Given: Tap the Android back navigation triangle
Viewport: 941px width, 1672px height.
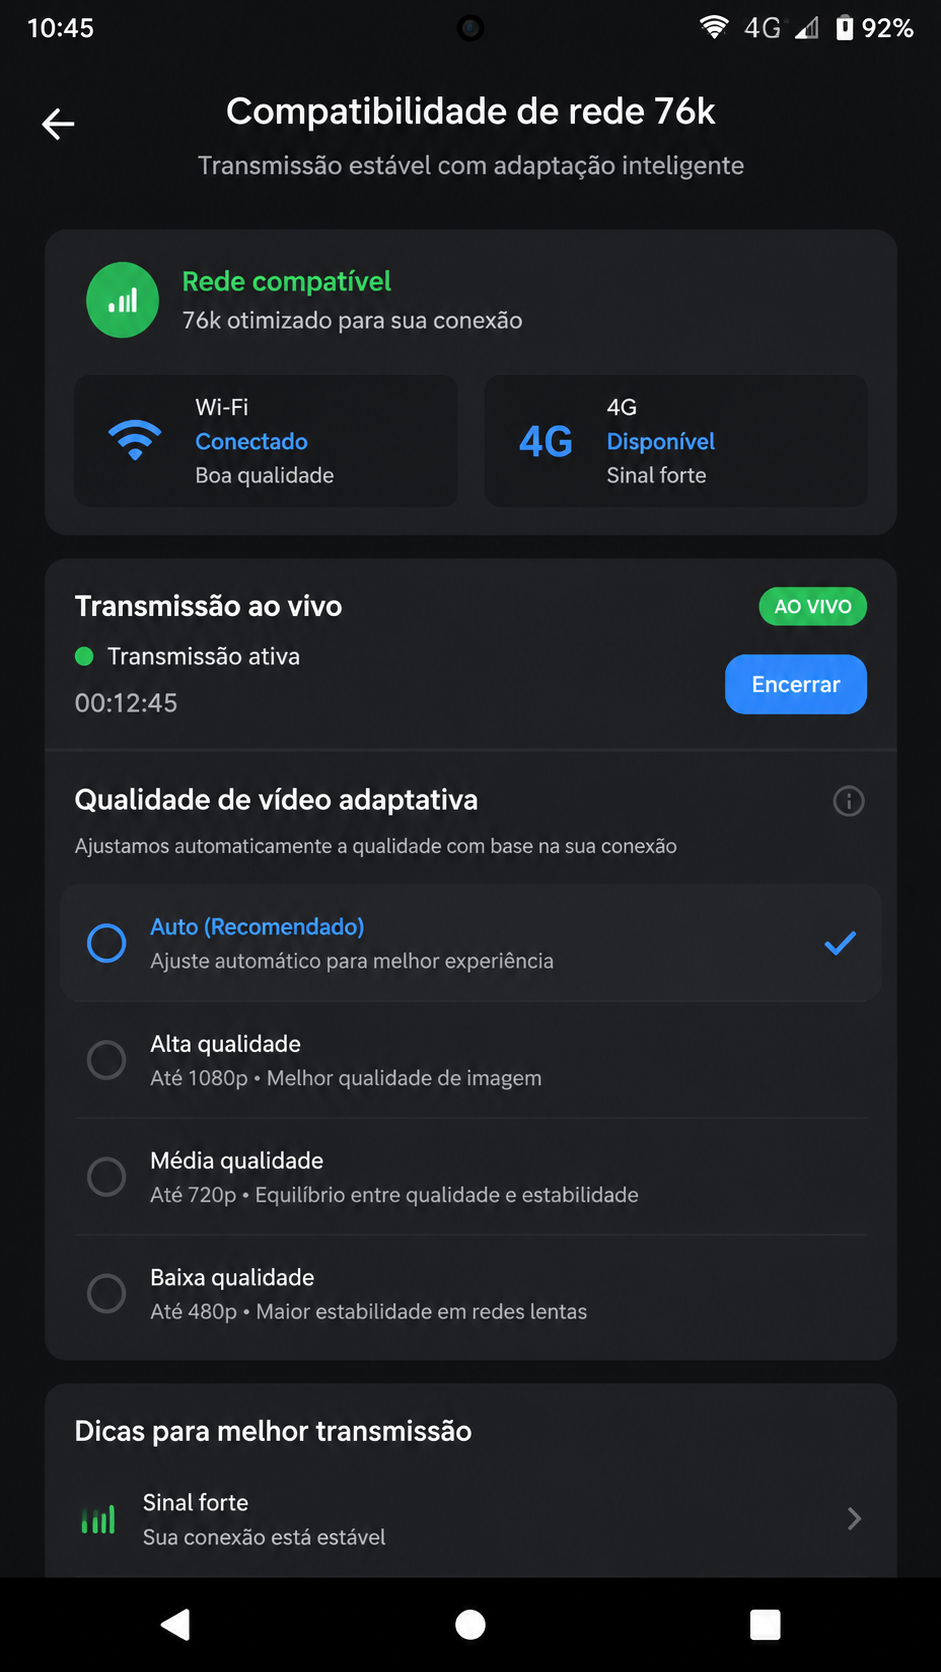Looking at the screenshot, I should tap(176, 1625).
